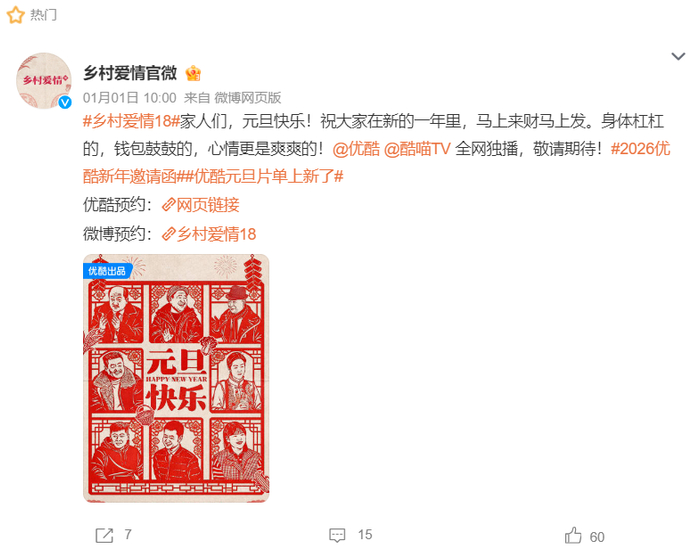This screenshot has height=549, width=700.
Task: Visit the @优酷 mention
Action: [356, 149]
